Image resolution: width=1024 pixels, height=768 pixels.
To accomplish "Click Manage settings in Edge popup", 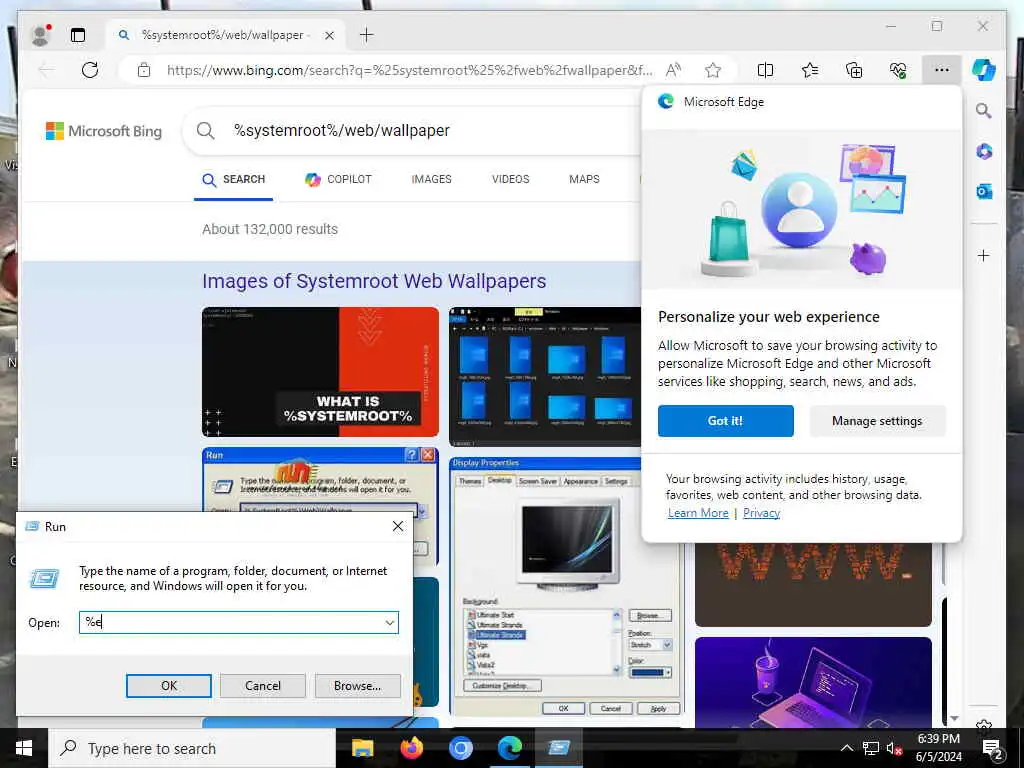I will coord(877,421).
